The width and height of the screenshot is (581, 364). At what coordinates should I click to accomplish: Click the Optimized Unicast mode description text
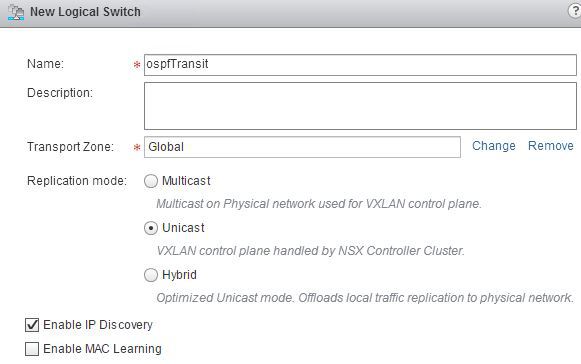365,298
